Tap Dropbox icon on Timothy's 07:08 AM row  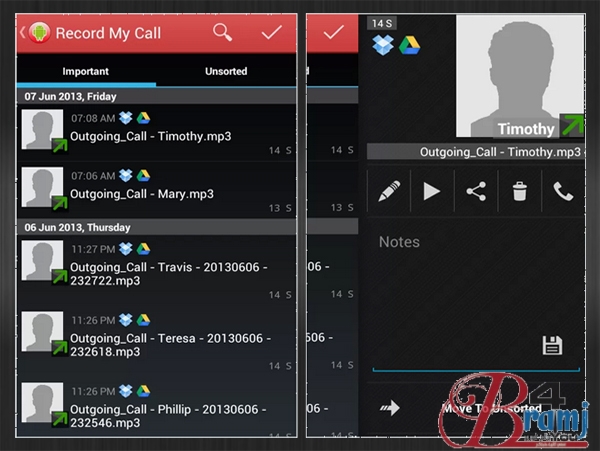point(126,118)
